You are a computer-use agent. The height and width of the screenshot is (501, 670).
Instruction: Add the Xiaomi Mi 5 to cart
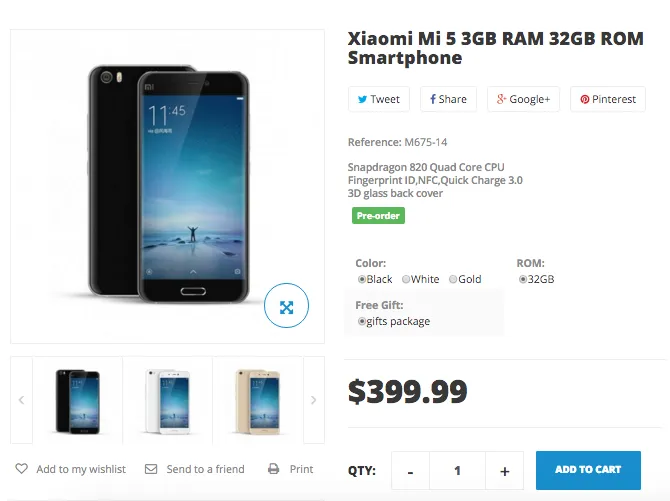coord(588,470)
